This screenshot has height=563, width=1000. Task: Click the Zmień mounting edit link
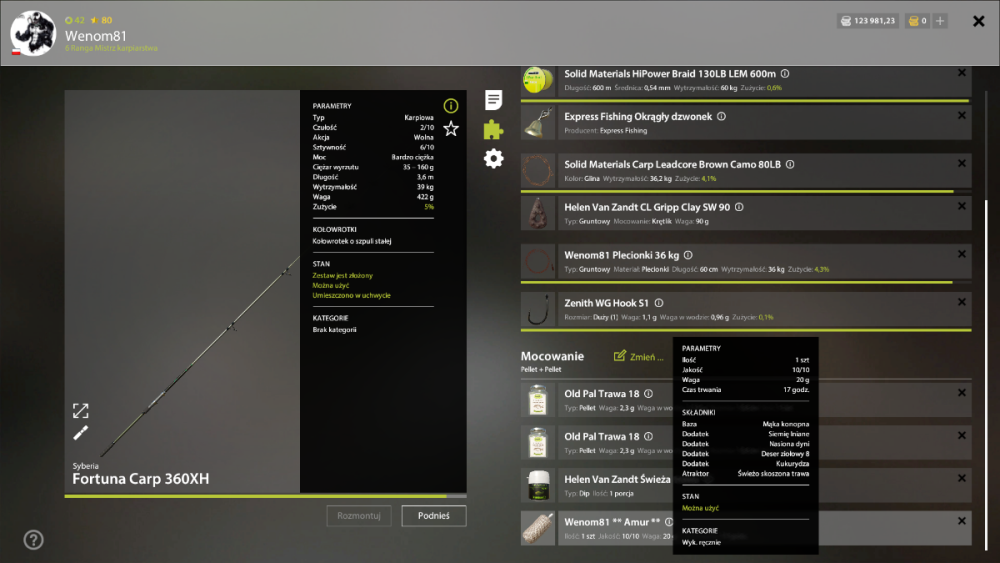pyautogui.click(x=638, y=356)
